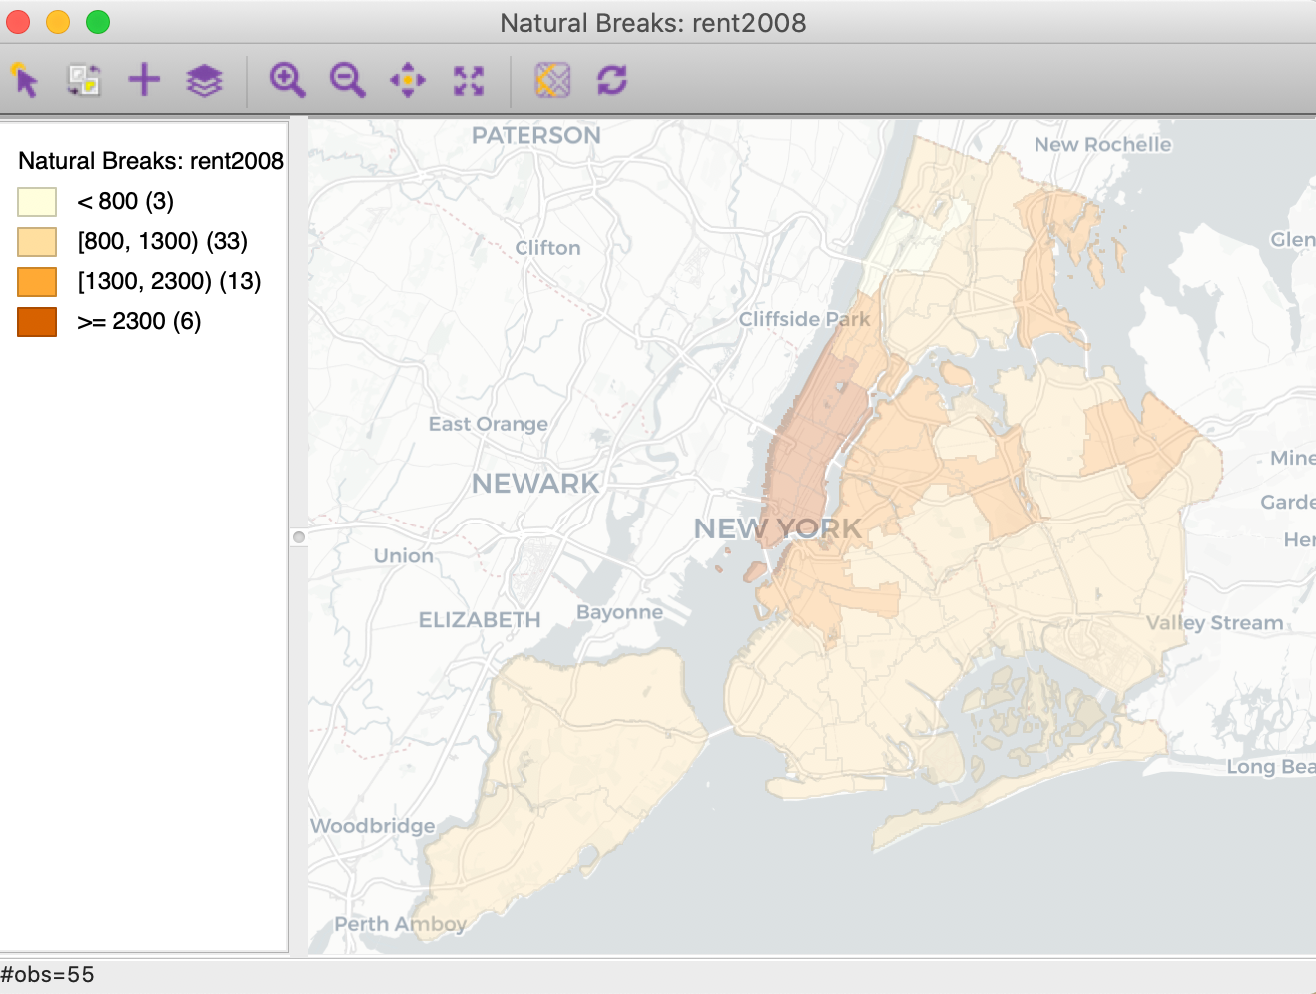The height and width of the screenshot is (994, 1316).
Task: Click the Valley Stream map label
Action: (x=1214, y=623)
